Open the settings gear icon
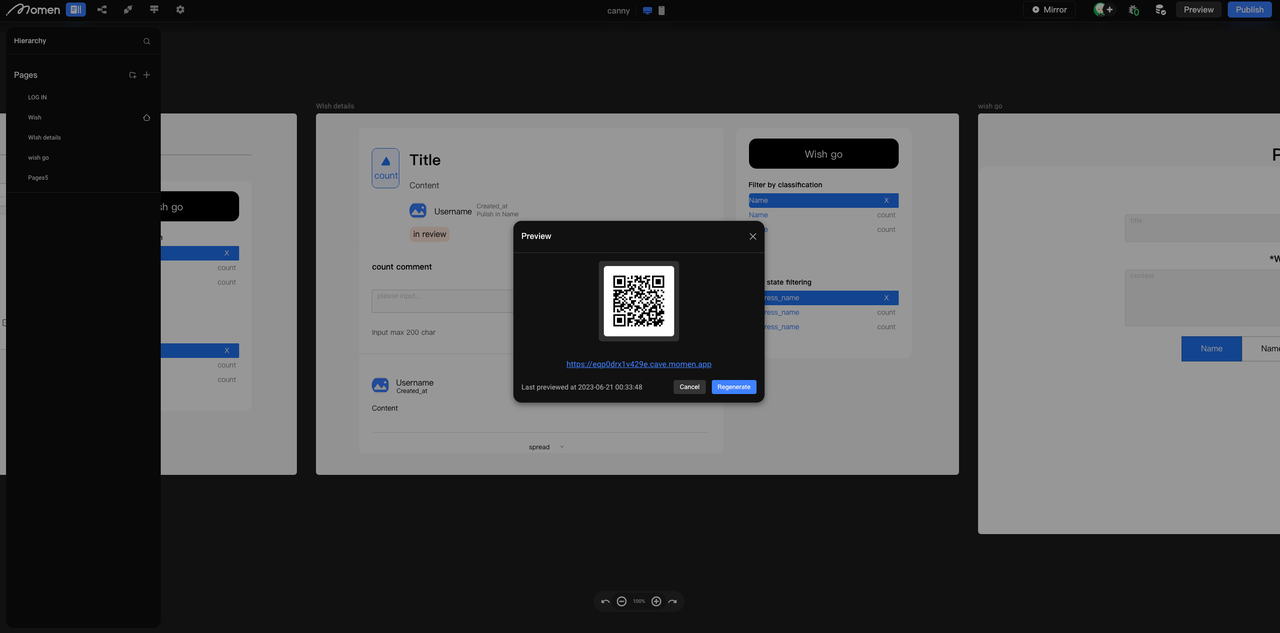This screenshot has height=633, width=1280. pyautogui.click(x=180, y=9)
